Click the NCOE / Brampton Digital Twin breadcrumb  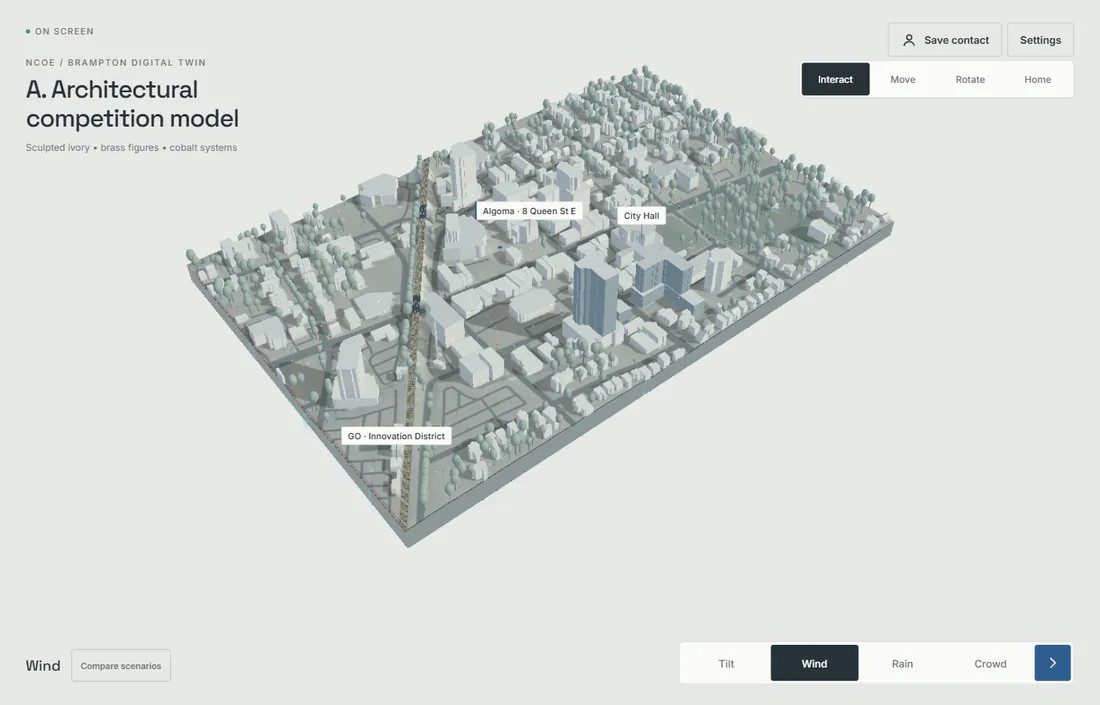coord(116,62)
